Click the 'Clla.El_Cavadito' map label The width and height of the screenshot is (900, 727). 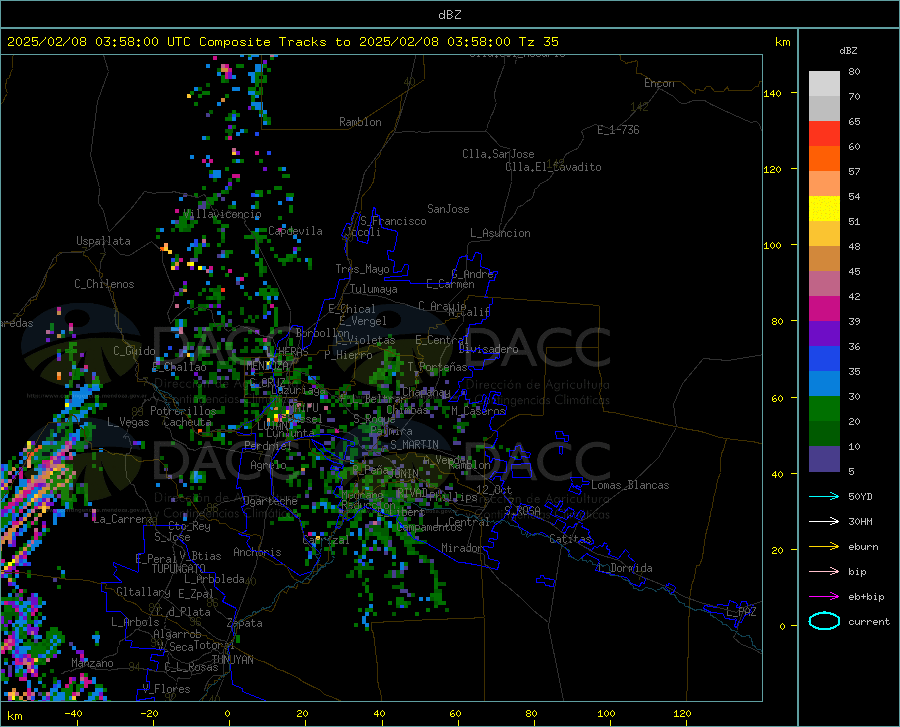(x=553, y=167)
